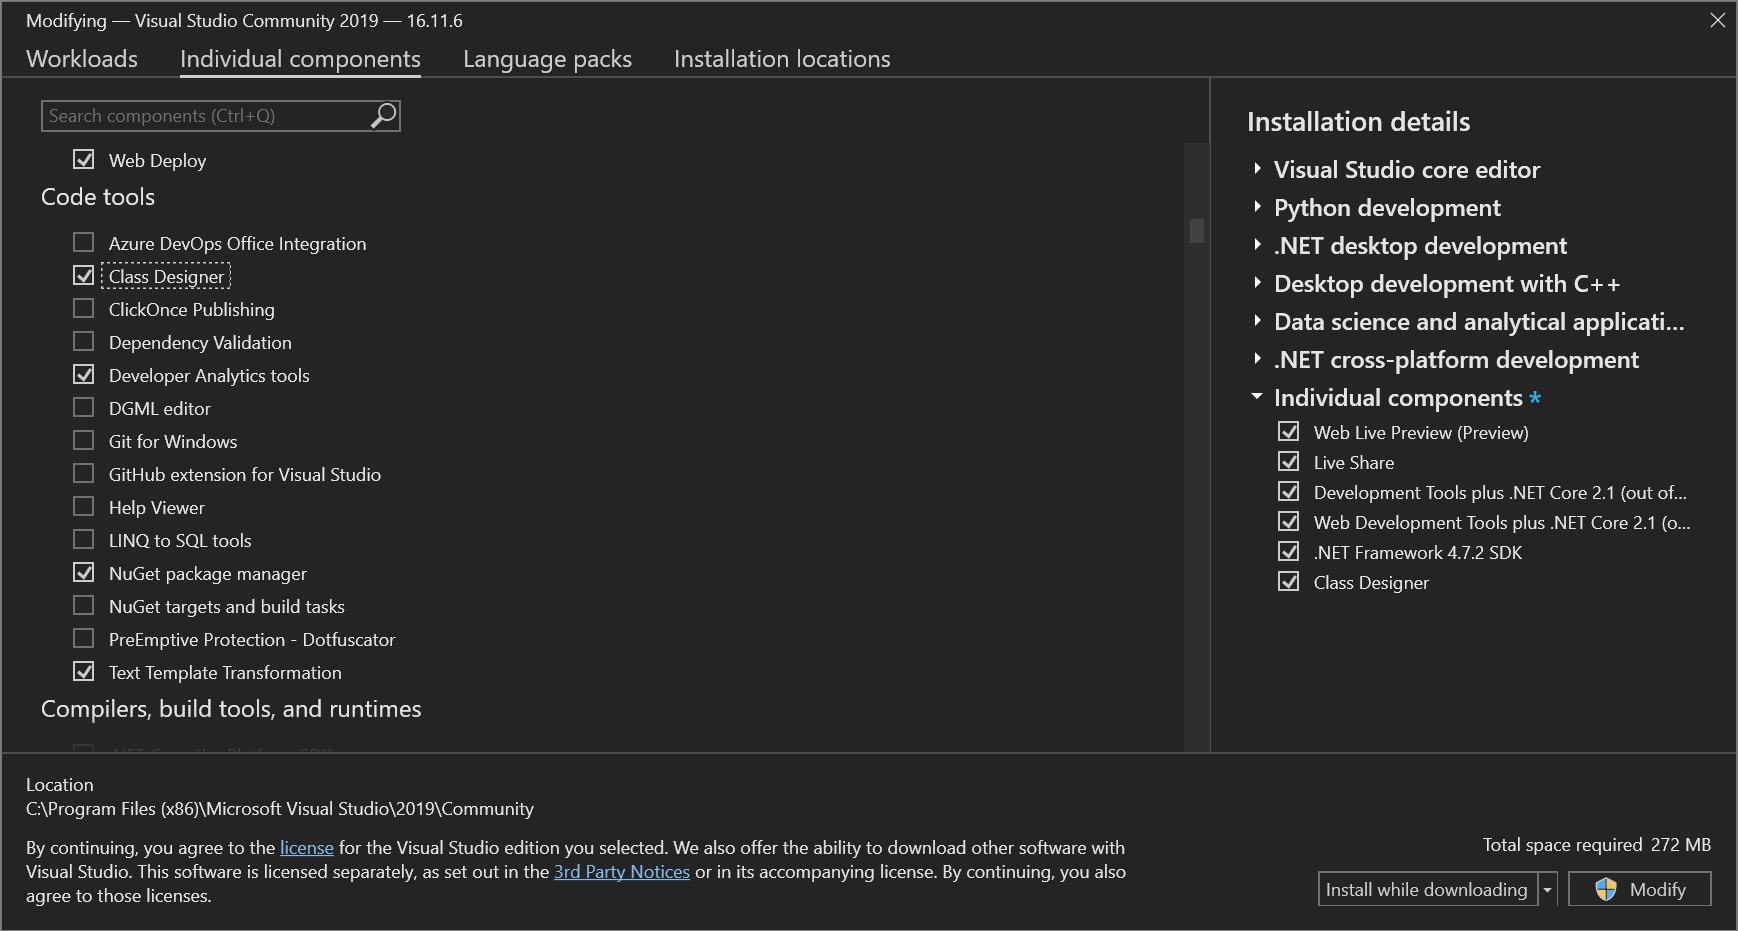Viewport: 1738px width, 931px height.
Task: Open the install options dropdown arrow
Action: click(1549, 889)
